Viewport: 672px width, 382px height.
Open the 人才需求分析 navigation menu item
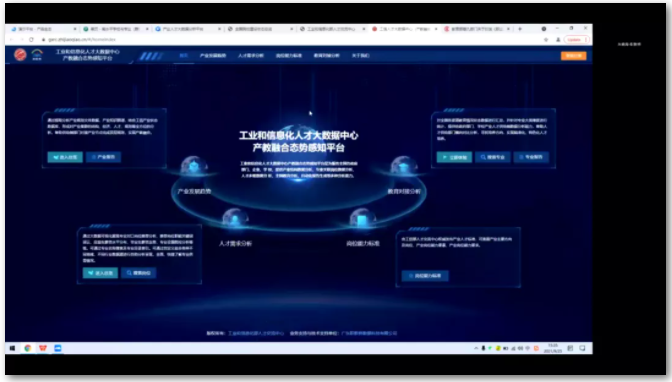click(251, 55)
